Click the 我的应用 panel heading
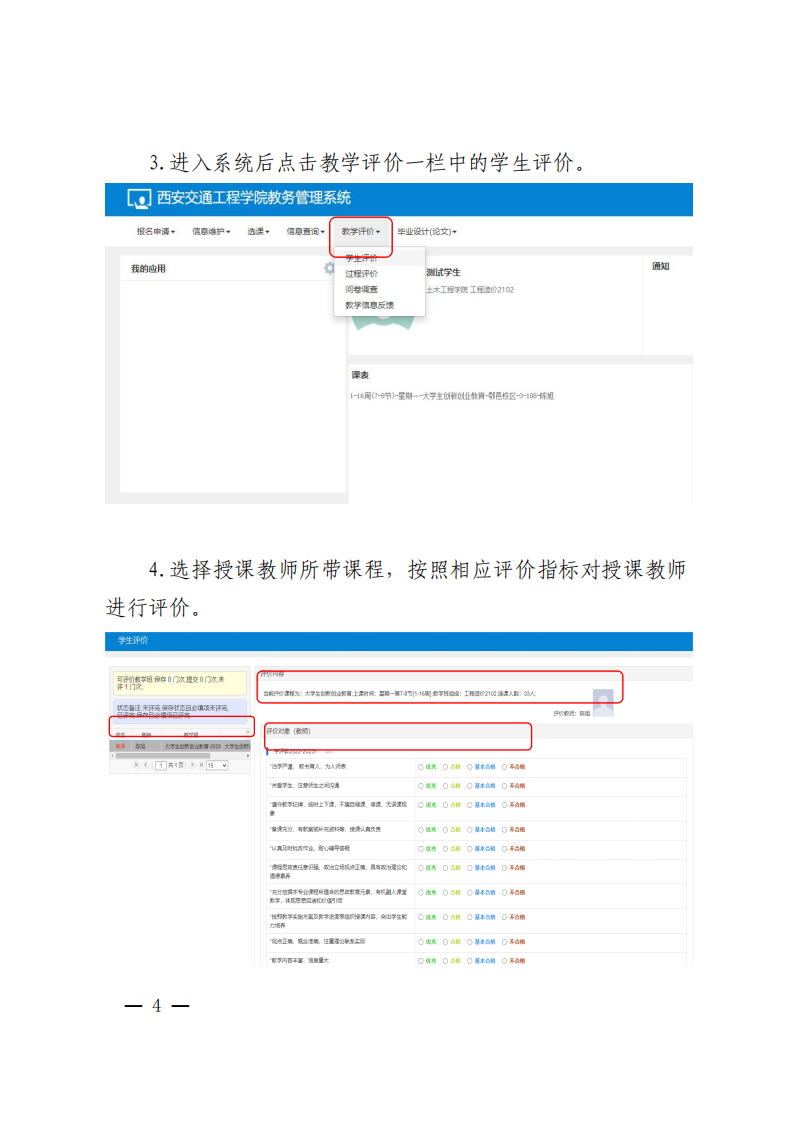 click(148, 269)
